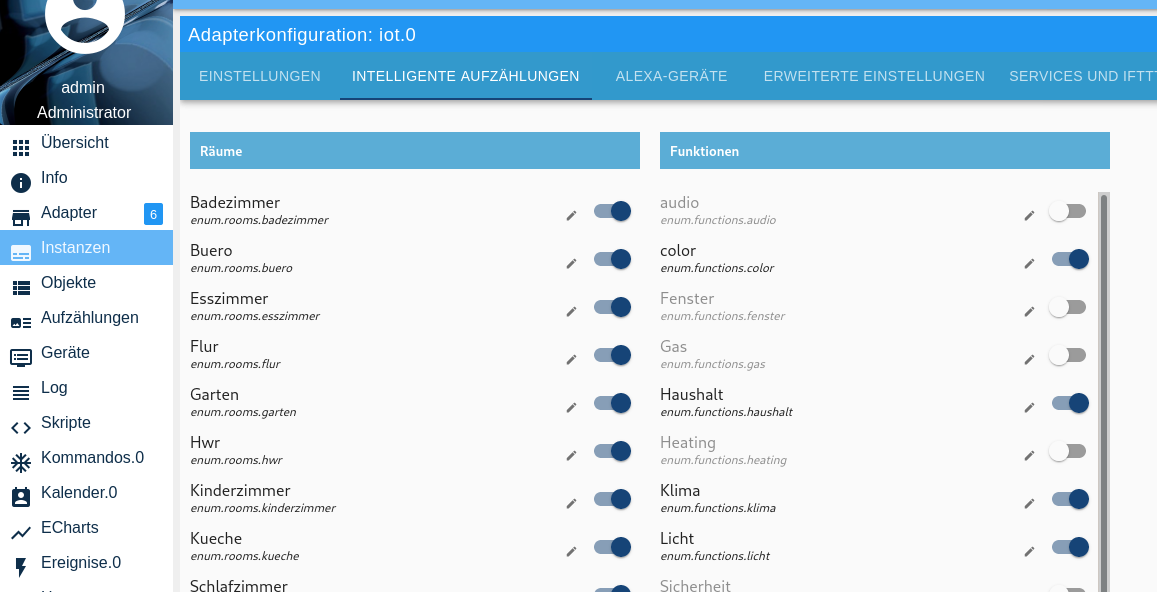Toggle the Flur room switch
This screenshot has width=1157, height=592.
(612, 355)
